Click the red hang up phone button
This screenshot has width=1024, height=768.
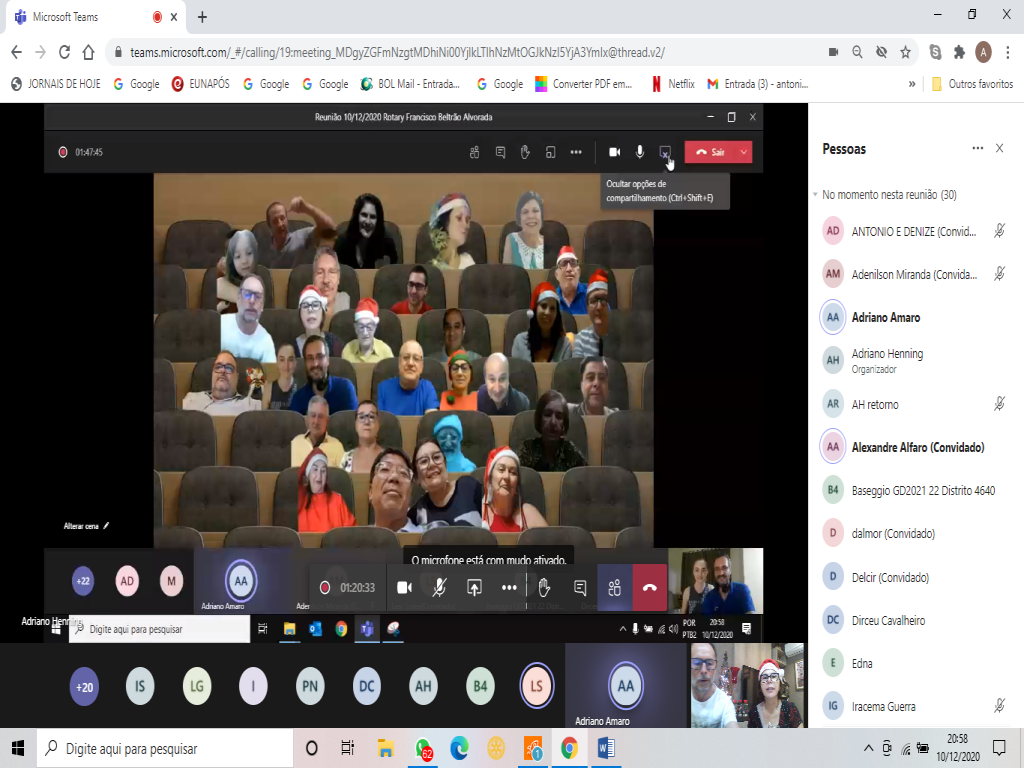[649, 588]
